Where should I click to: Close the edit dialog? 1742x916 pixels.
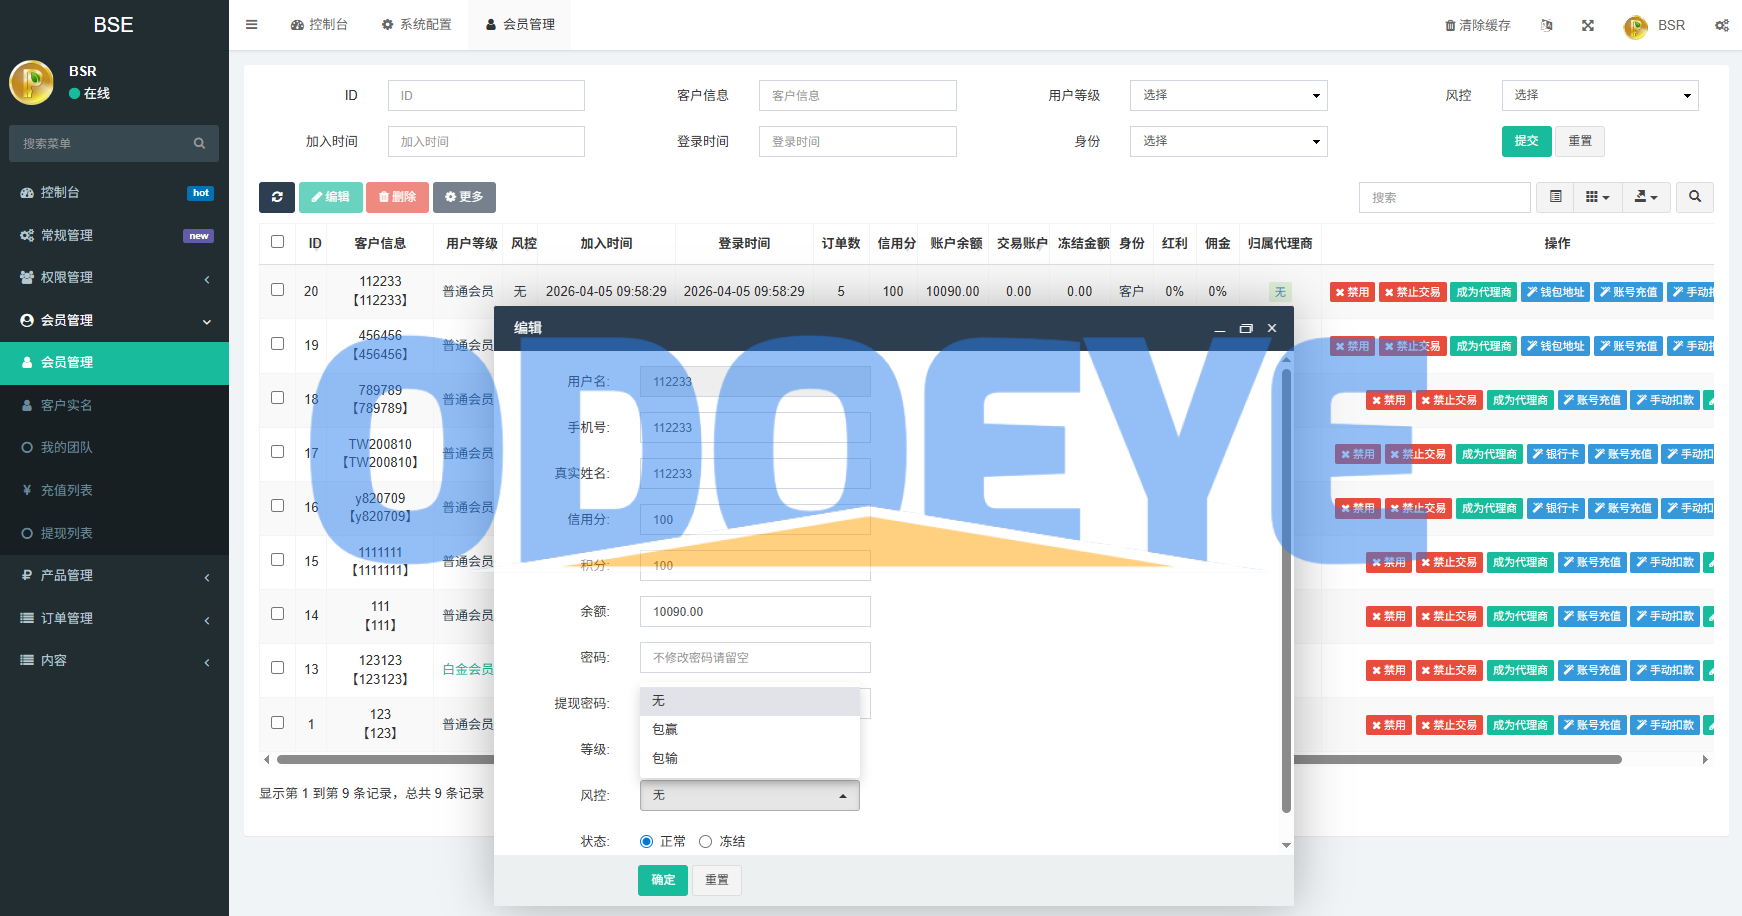pos(1272,328)
